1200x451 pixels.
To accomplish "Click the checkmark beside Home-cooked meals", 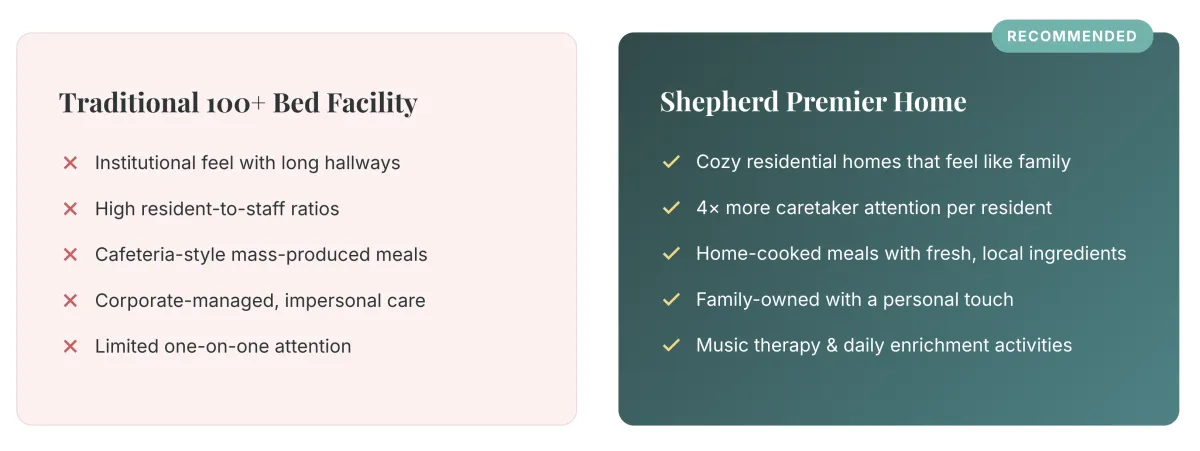I will click(x=671, y=254).
